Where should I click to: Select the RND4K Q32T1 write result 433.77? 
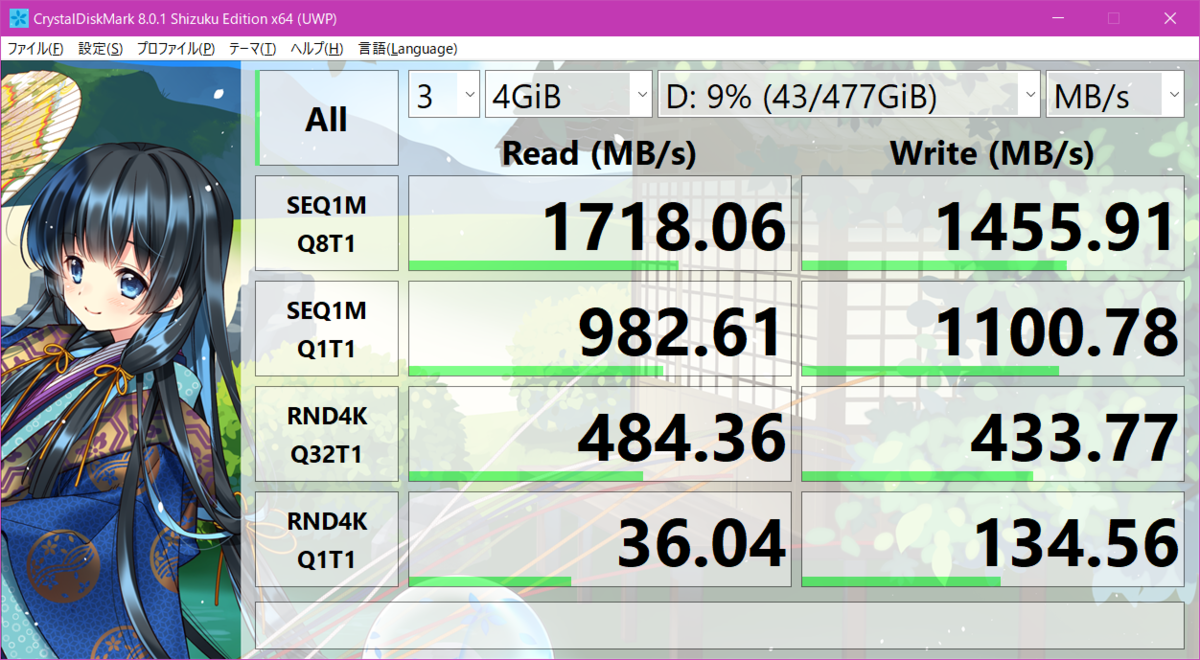coord(993,433)
